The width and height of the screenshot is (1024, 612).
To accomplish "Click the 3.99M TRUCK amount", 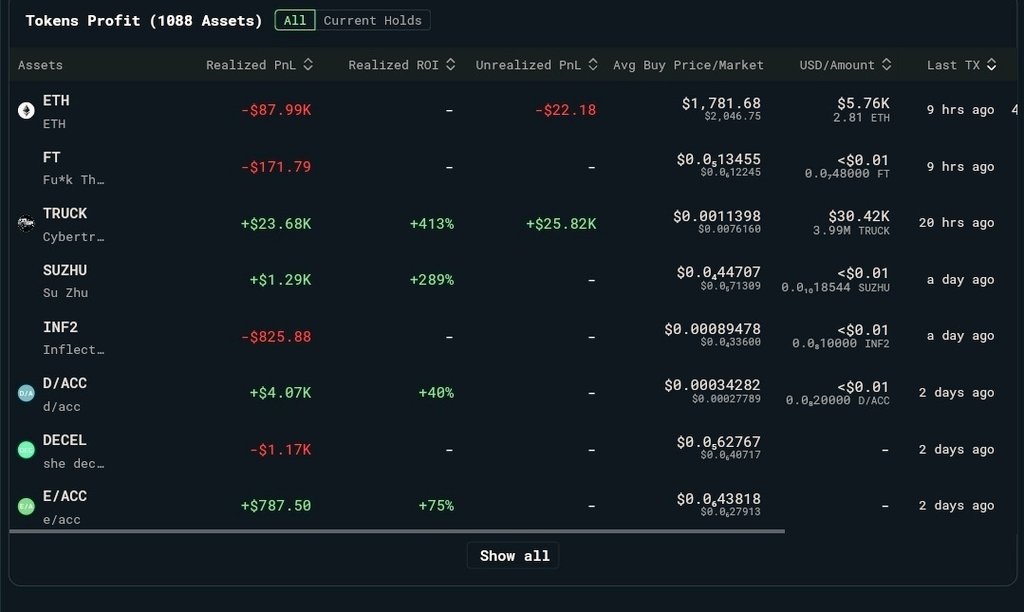I will [851, 231].
